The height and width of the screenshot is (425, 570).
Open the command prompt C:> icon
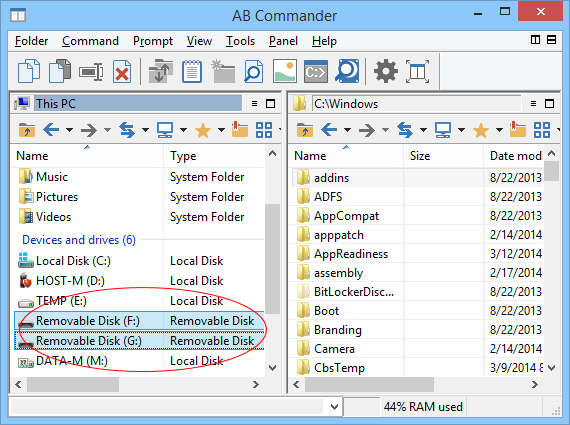coord(316,72)
